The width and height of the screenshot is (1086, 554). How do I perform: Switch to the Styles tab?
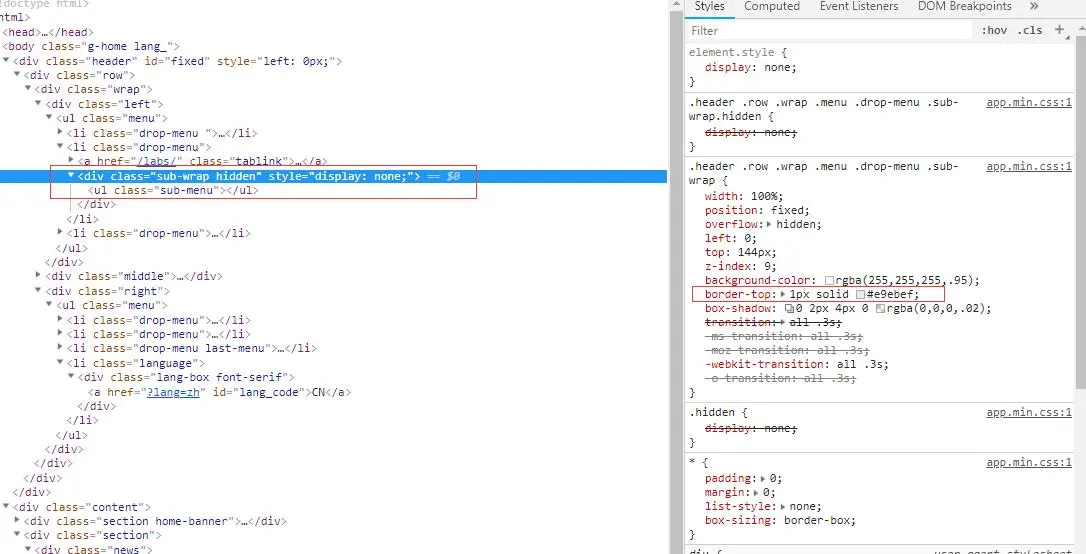(709, 6)
